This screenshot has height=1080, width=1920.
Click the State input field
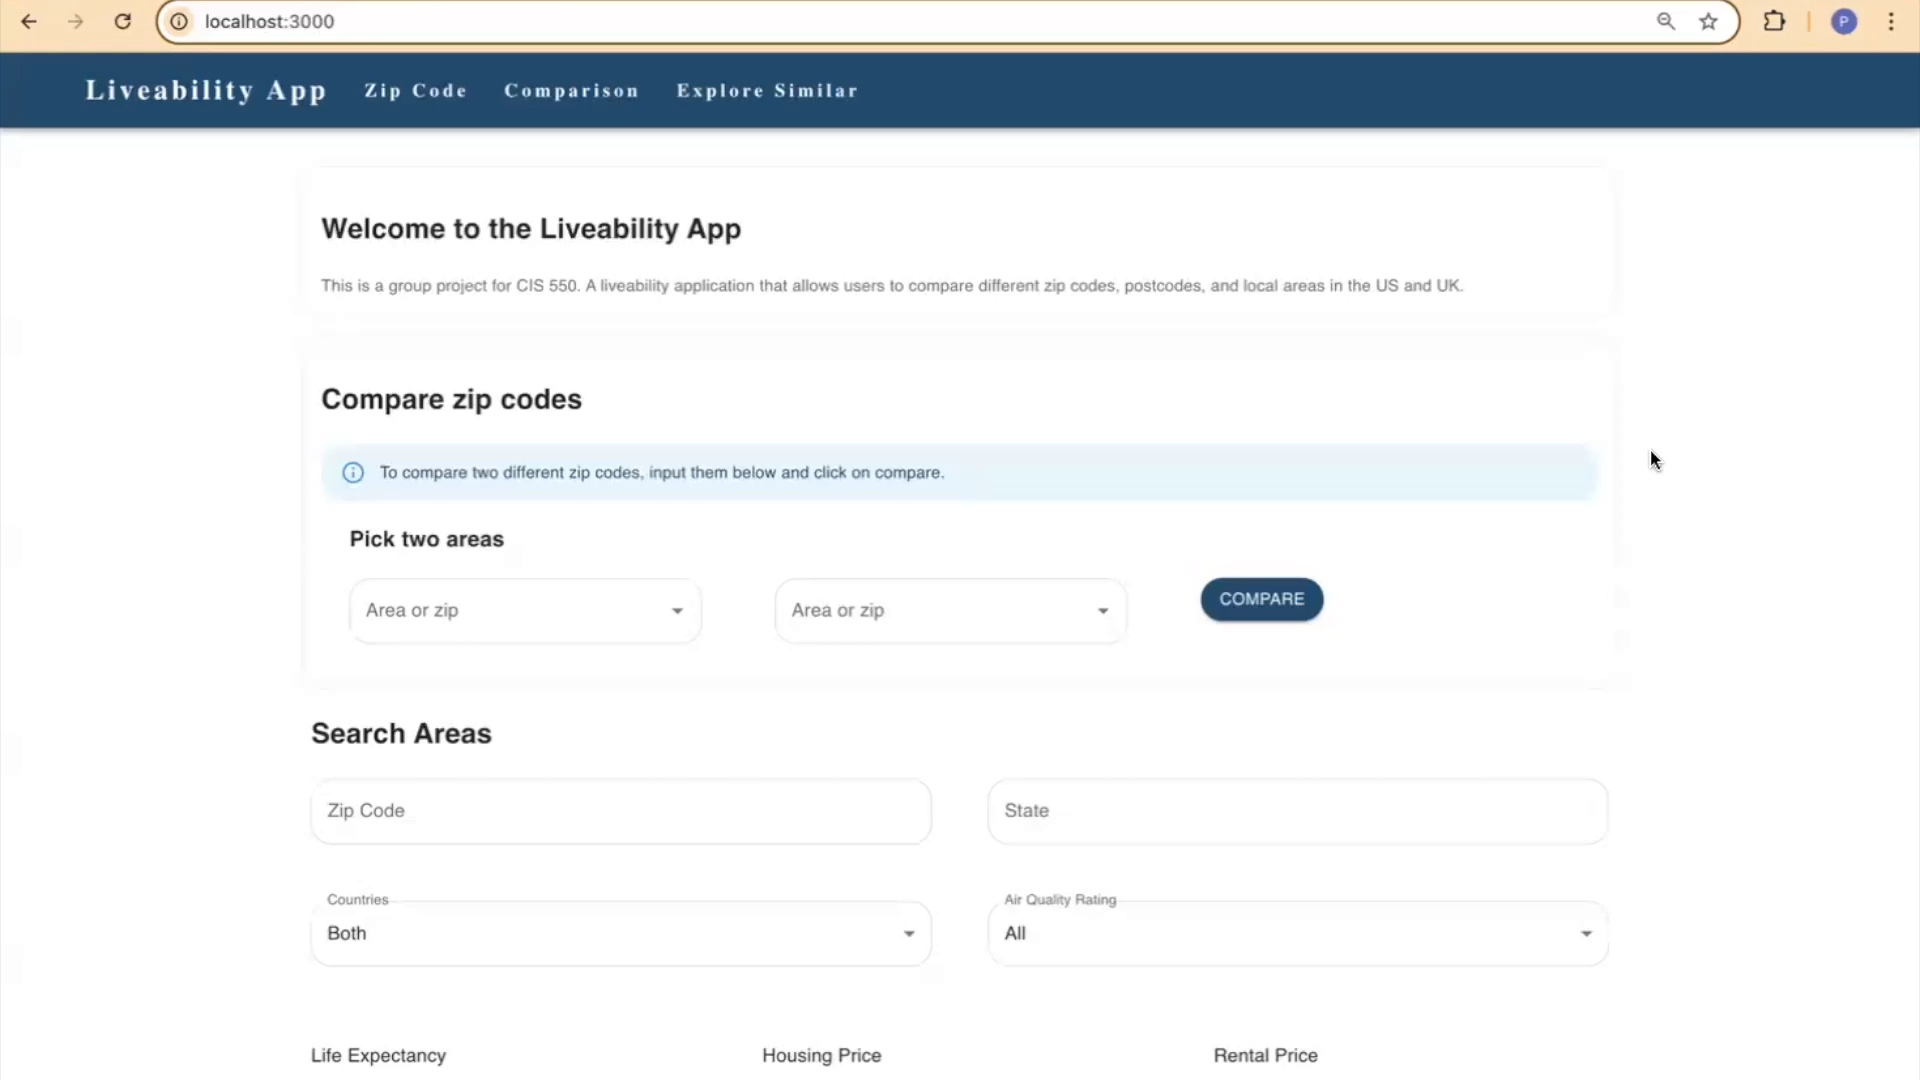tap(1296, 810)
